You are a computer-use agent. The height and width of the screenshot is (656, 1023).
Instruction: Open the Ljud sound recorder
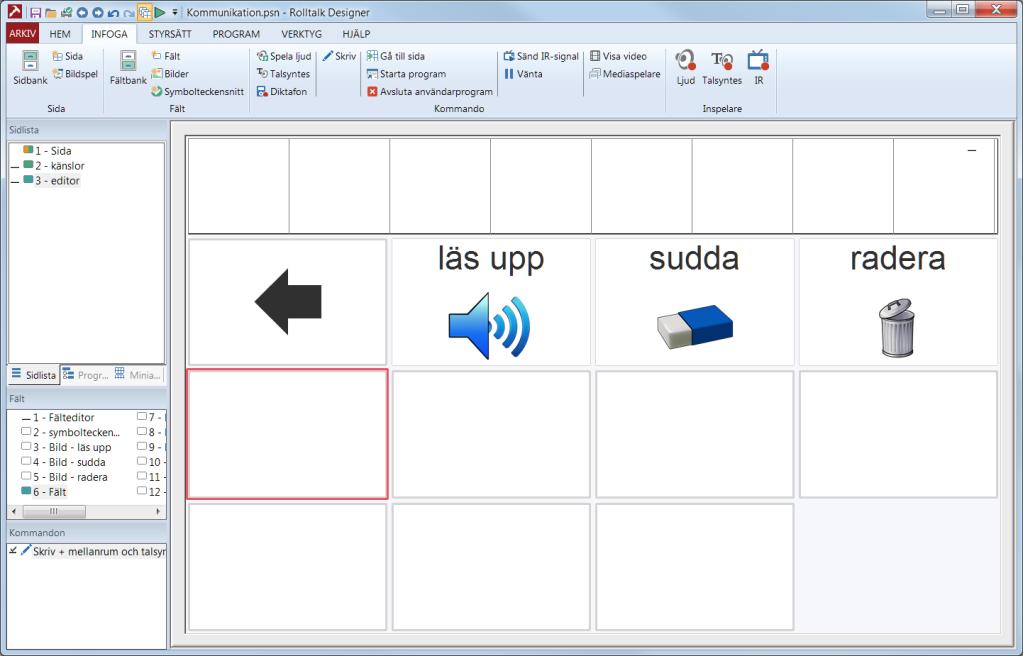tap(685, 68)
